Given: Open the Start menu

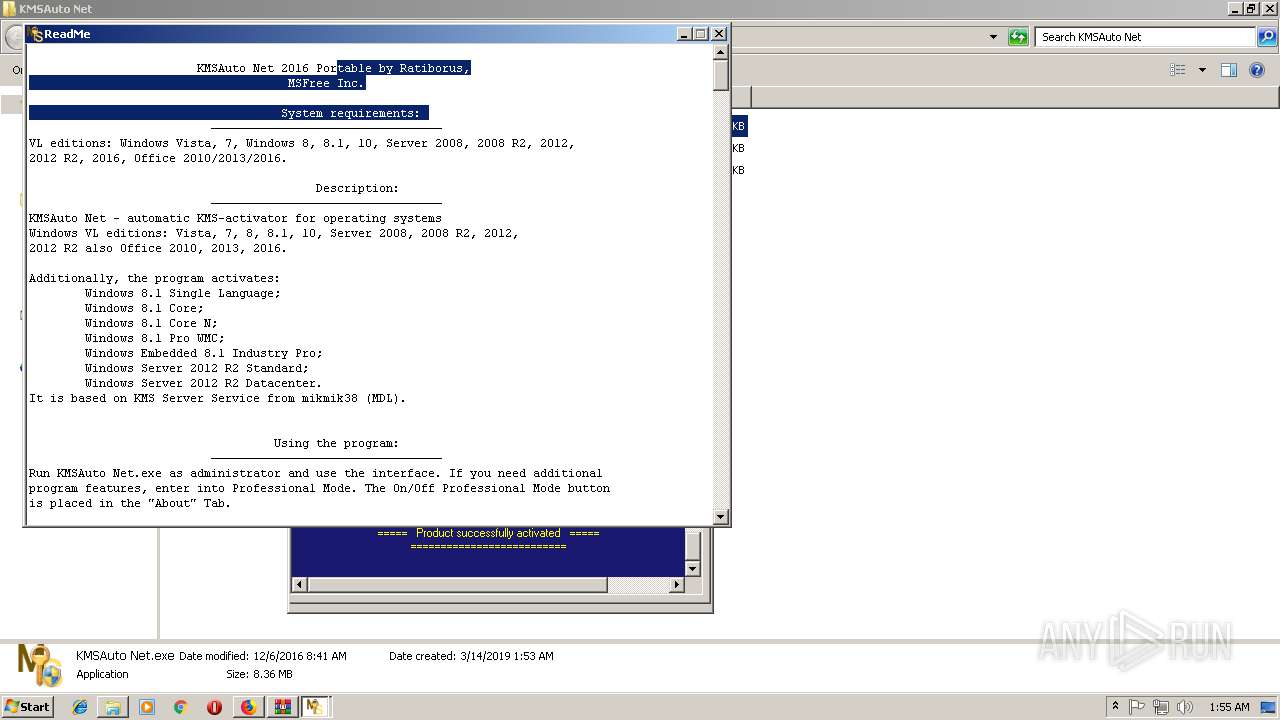Looking at the screenshot, I should [x=27, y=706].
